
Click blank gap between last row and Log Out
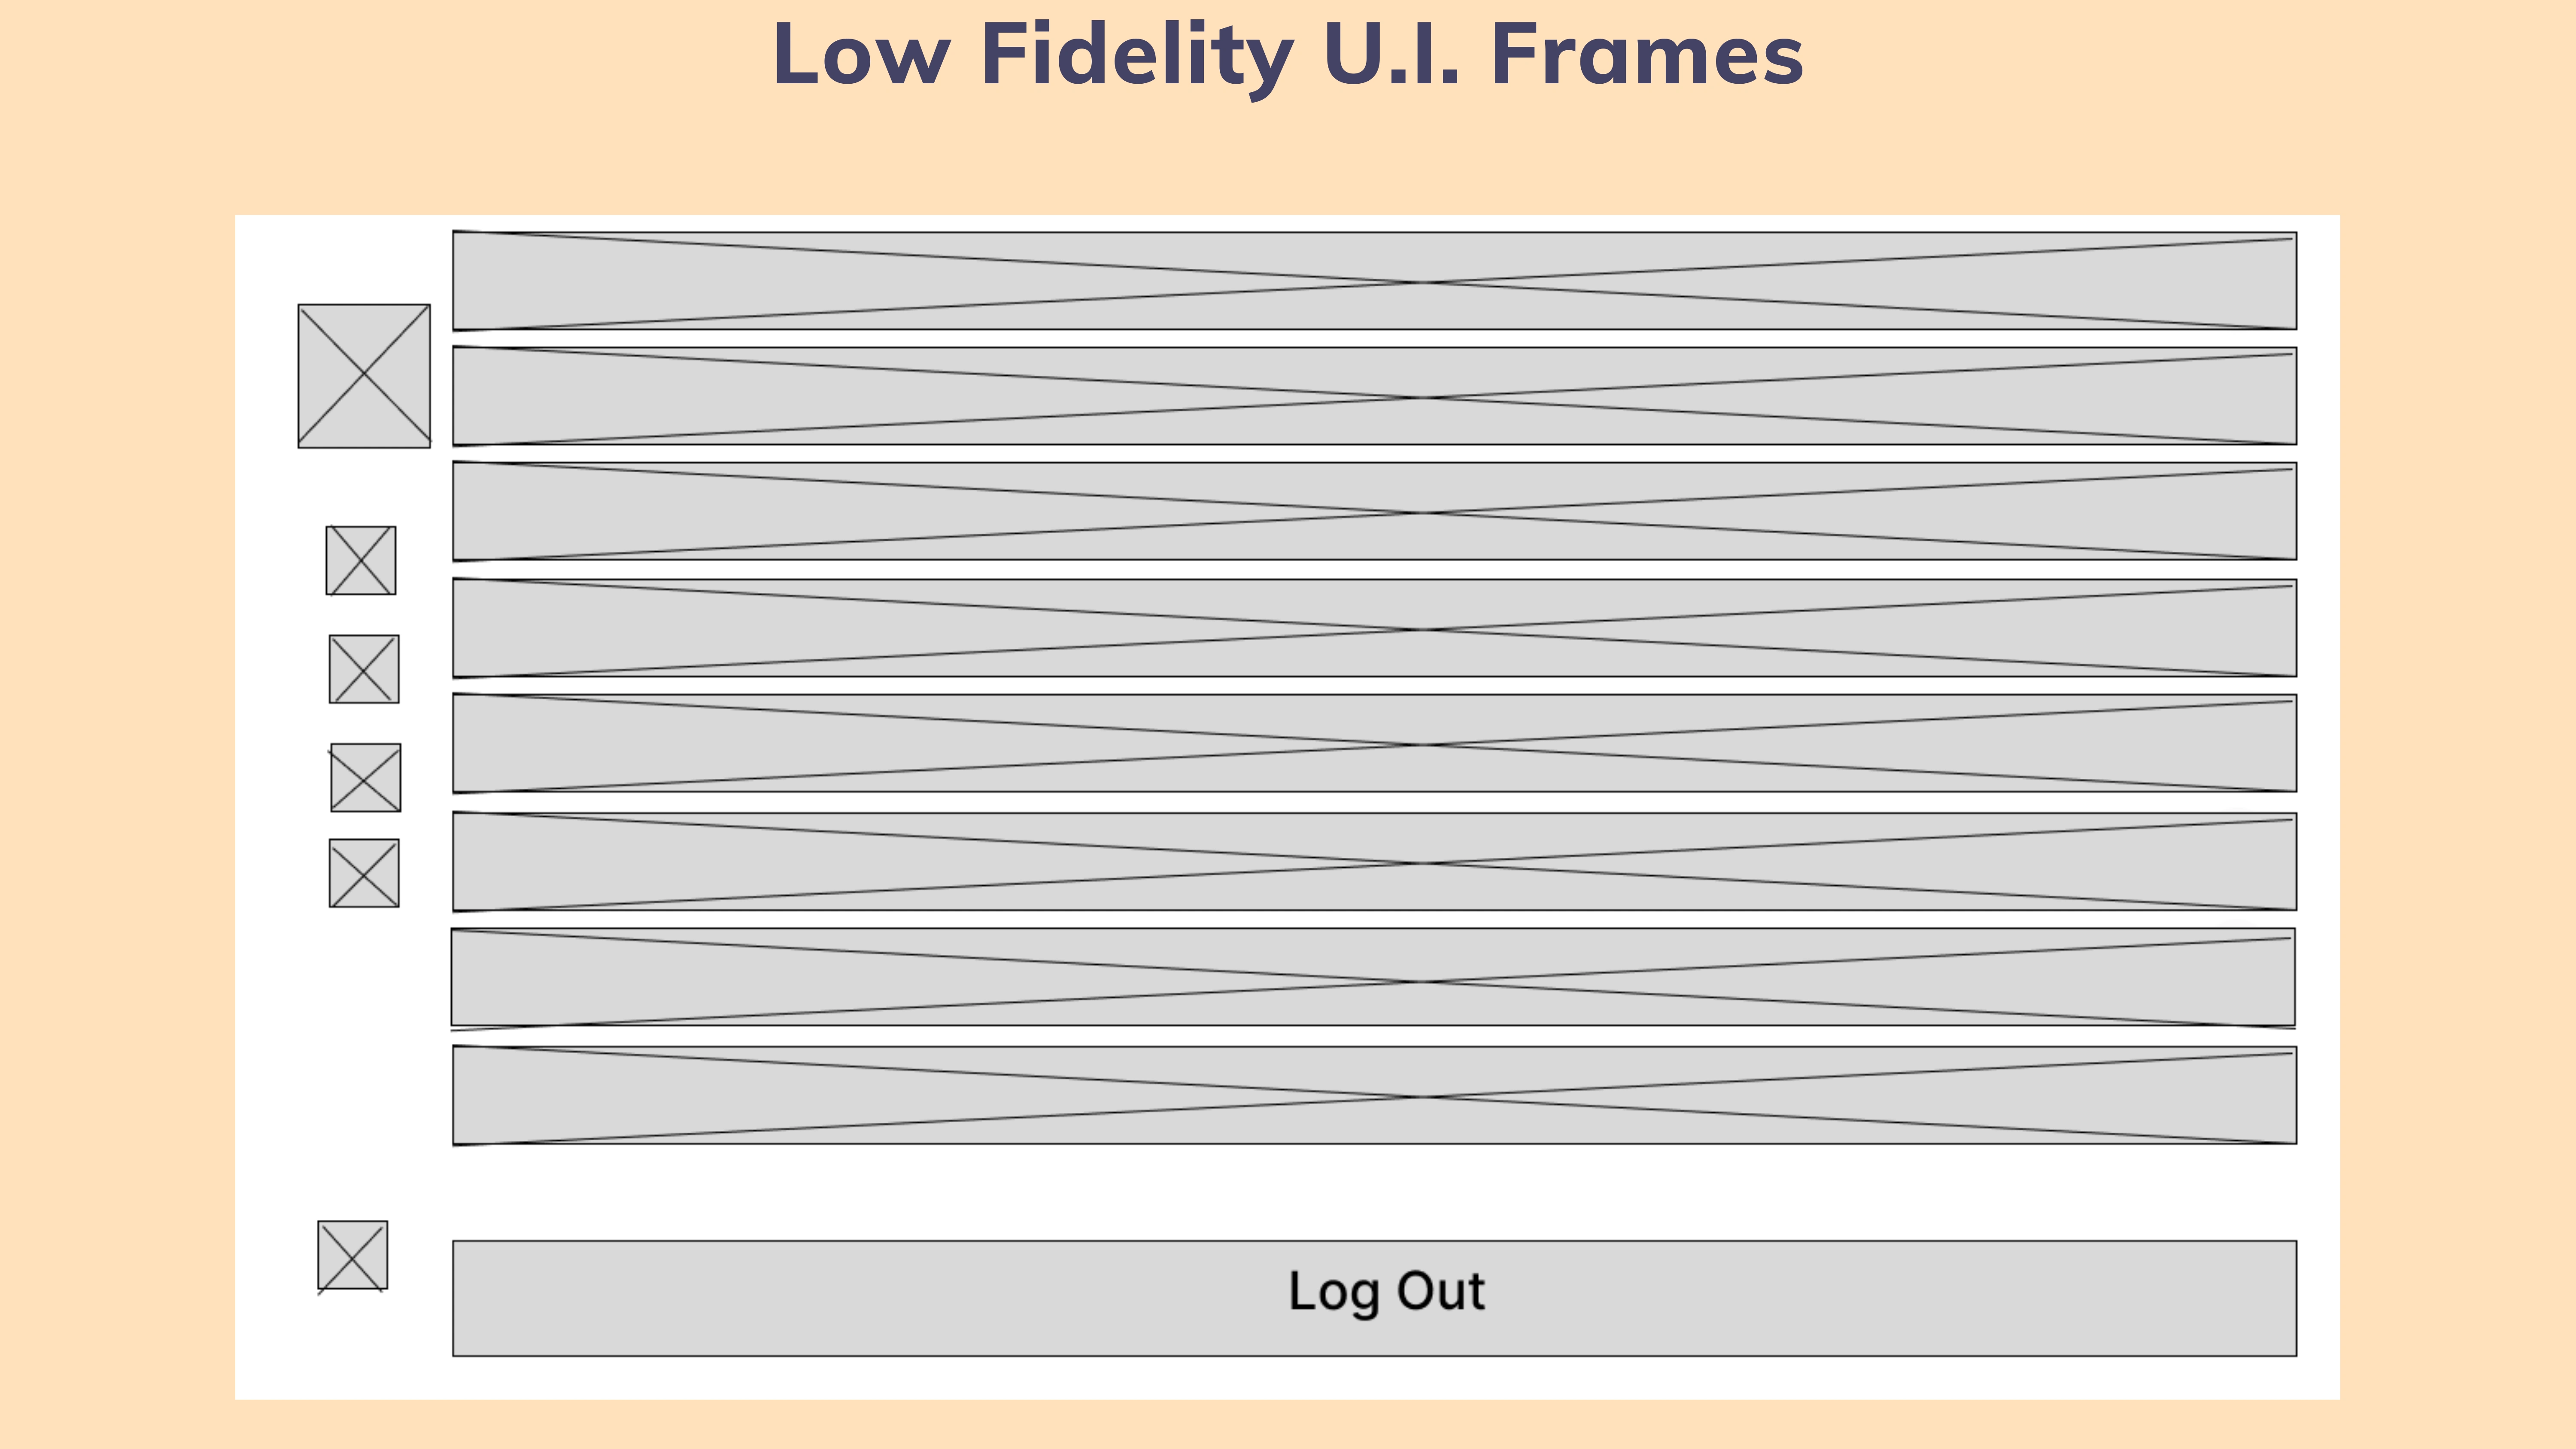coord(1375,1192)
